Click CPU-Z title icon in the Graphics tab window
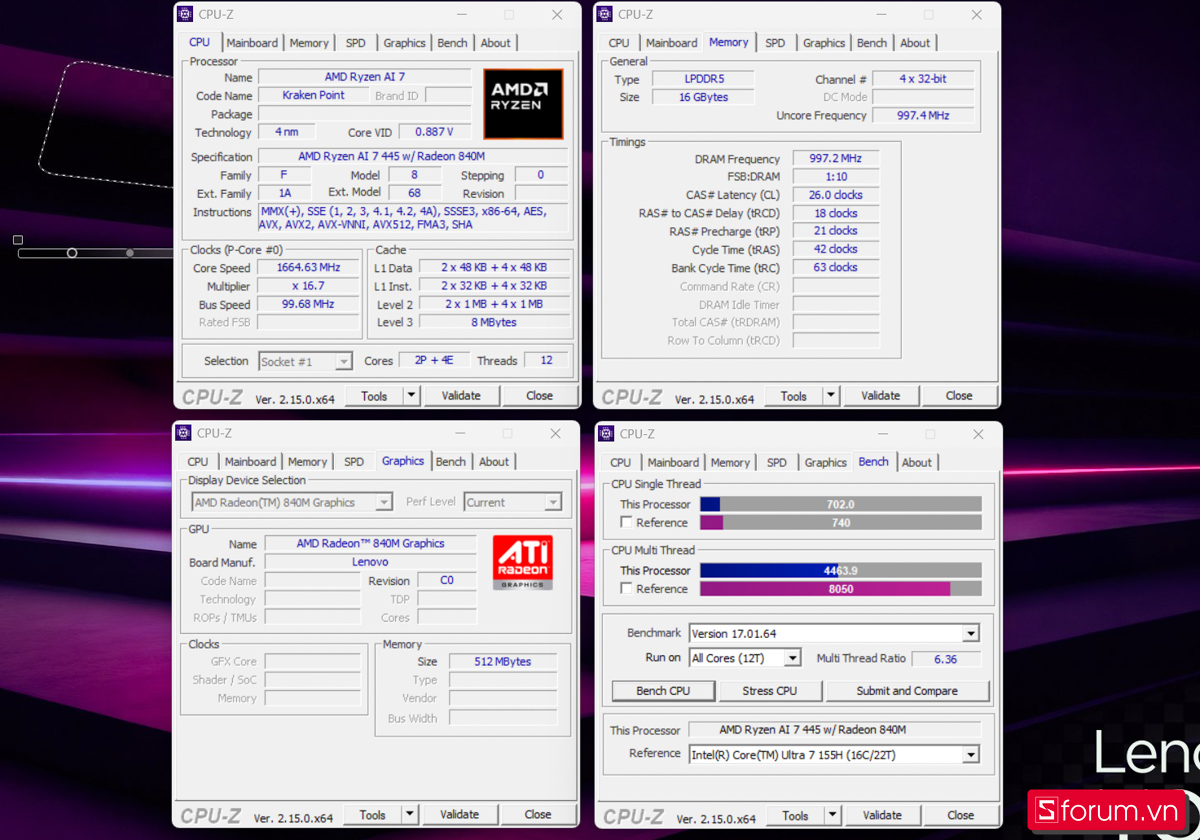The image size is (1200, 840). 183,433
